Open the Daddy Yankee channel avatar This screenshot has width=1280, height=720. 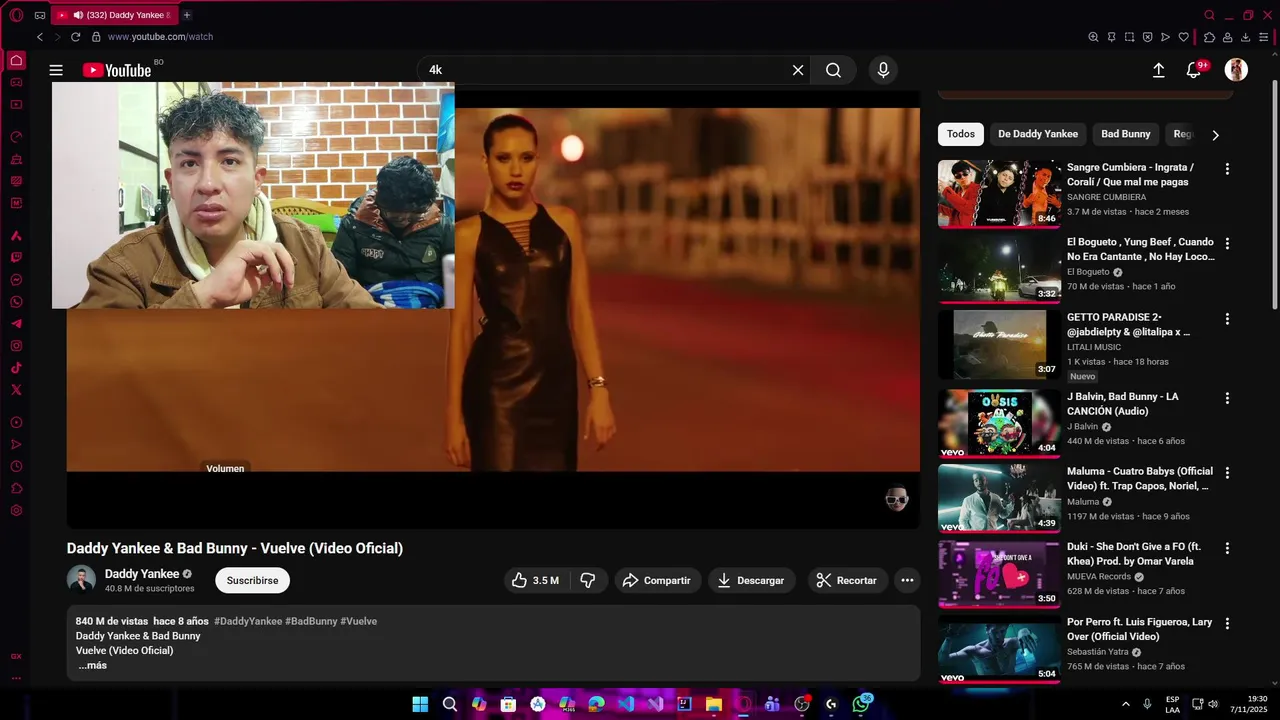tap(81, 579)
